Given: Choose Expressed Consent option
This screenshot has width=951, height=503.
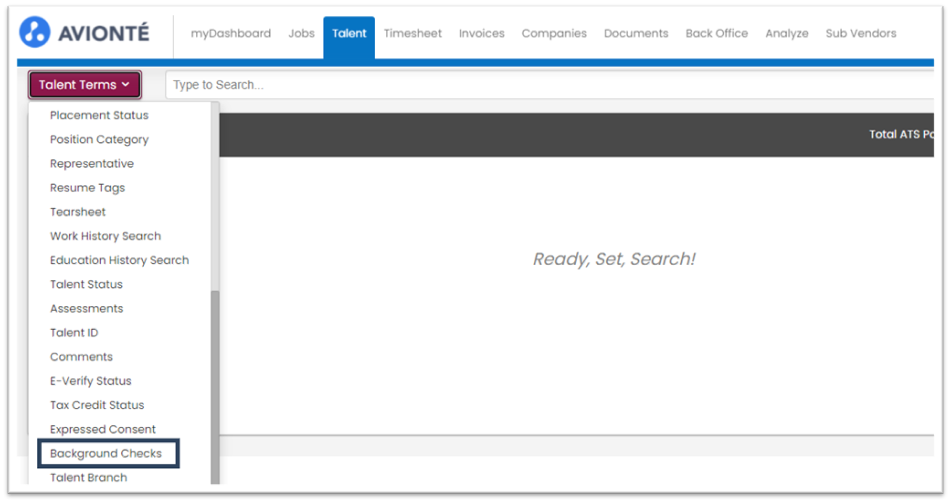Looking at the screenshot, I should (x=102, y=430).
